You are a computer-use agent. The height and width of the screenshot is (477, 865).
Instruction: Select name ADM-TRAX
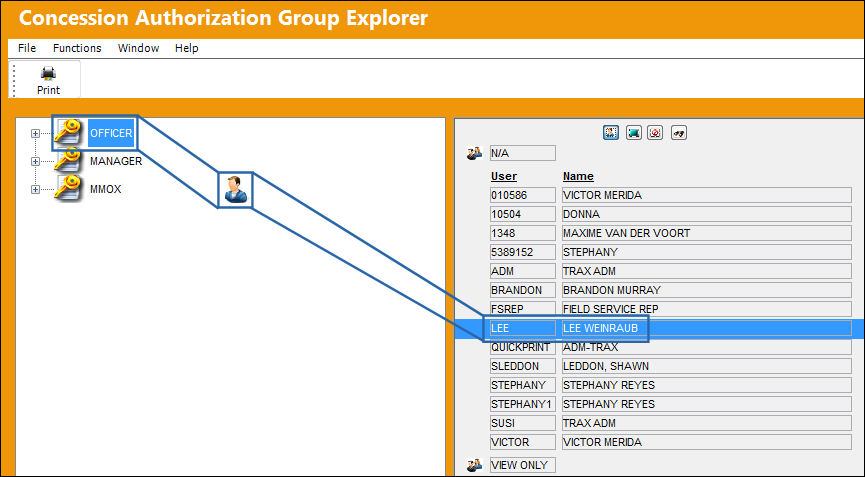[x=707, y=347]
